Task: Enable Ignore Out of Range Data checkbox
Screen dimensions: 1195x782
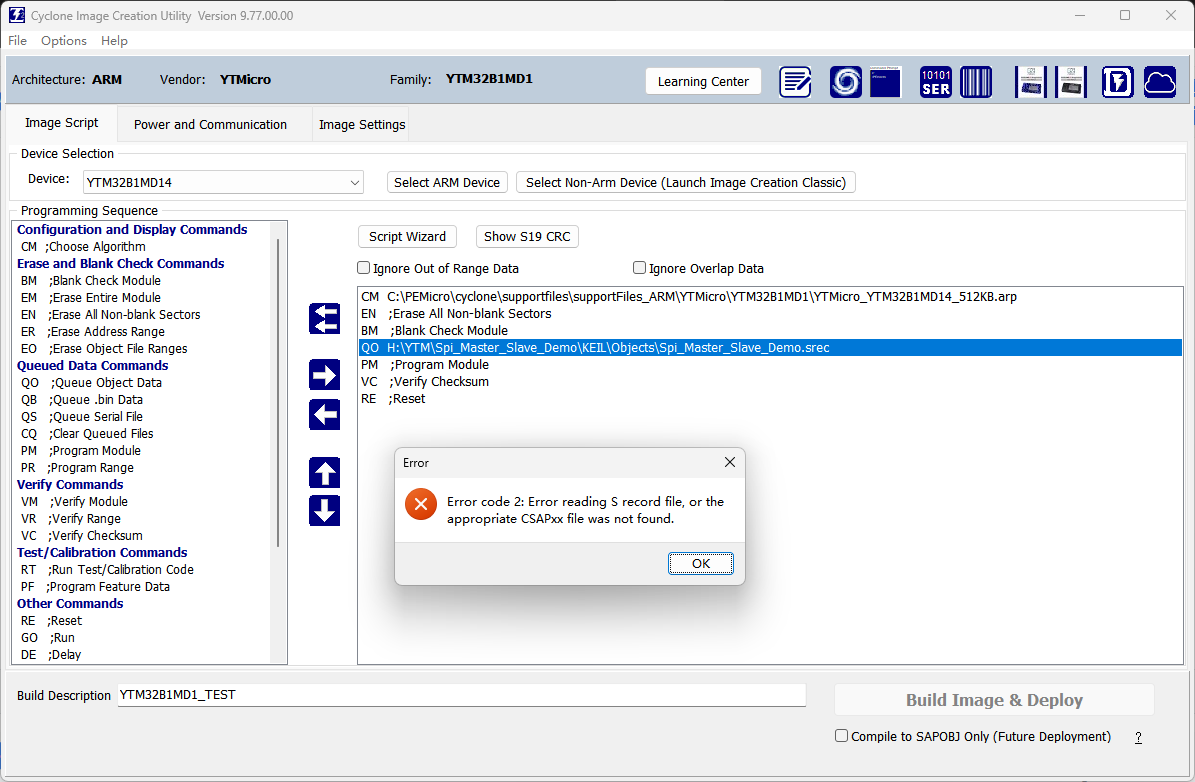Action: 364,268
